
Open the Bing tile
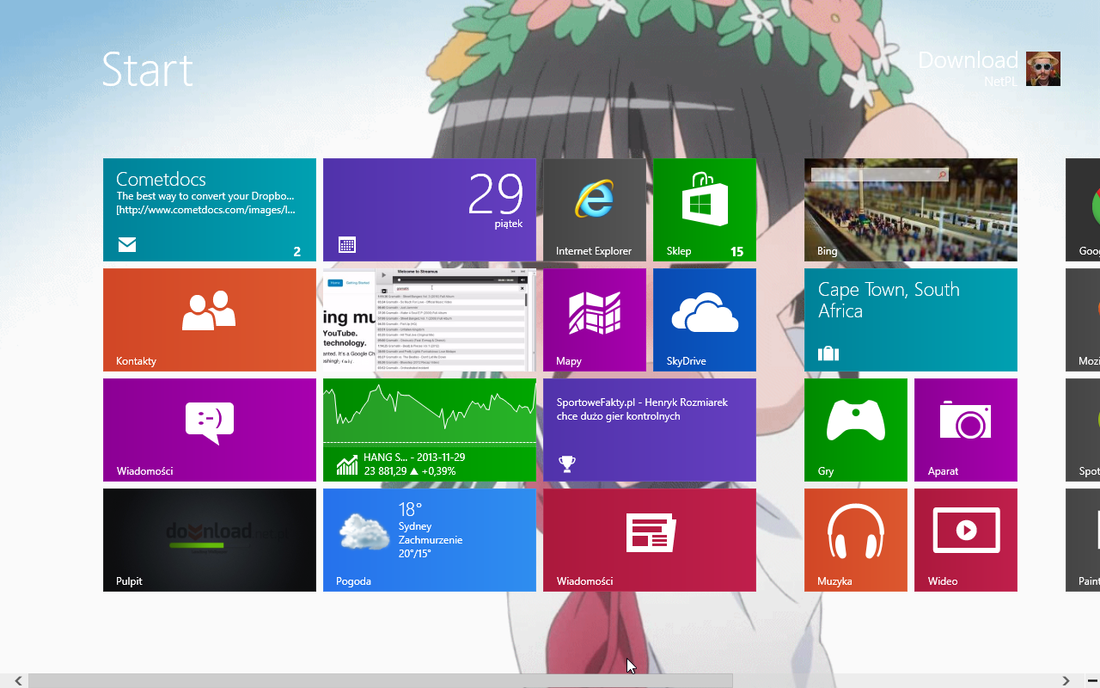pyautogui.click(x=911, y=210)
